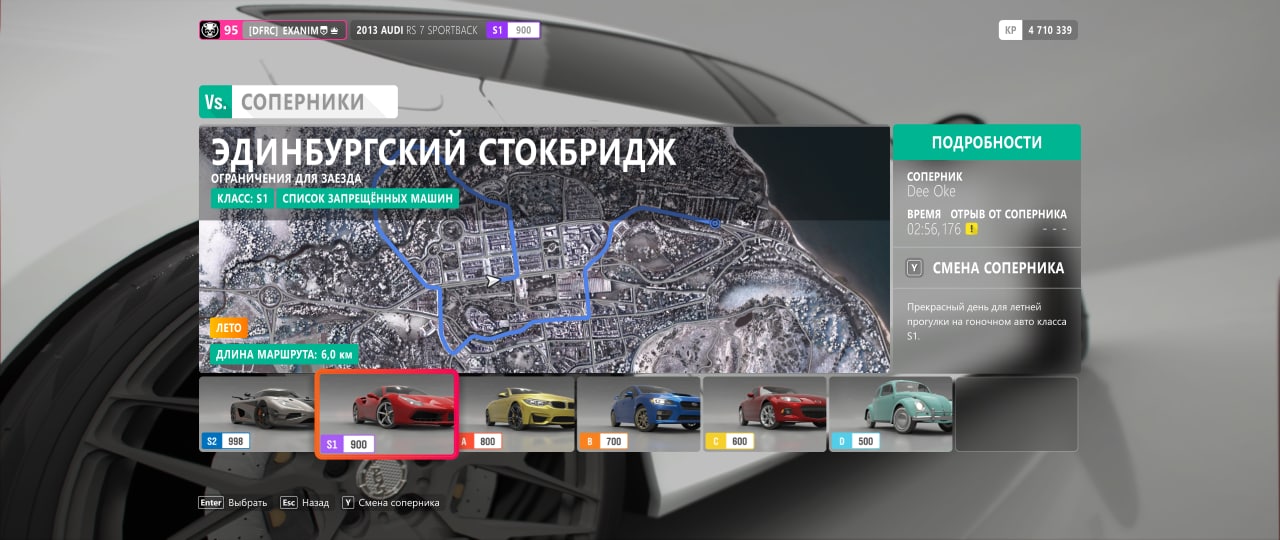1280x540 pixels.
Task: Click the S1 900 class badge in header
Action: [x=514, y=30]
